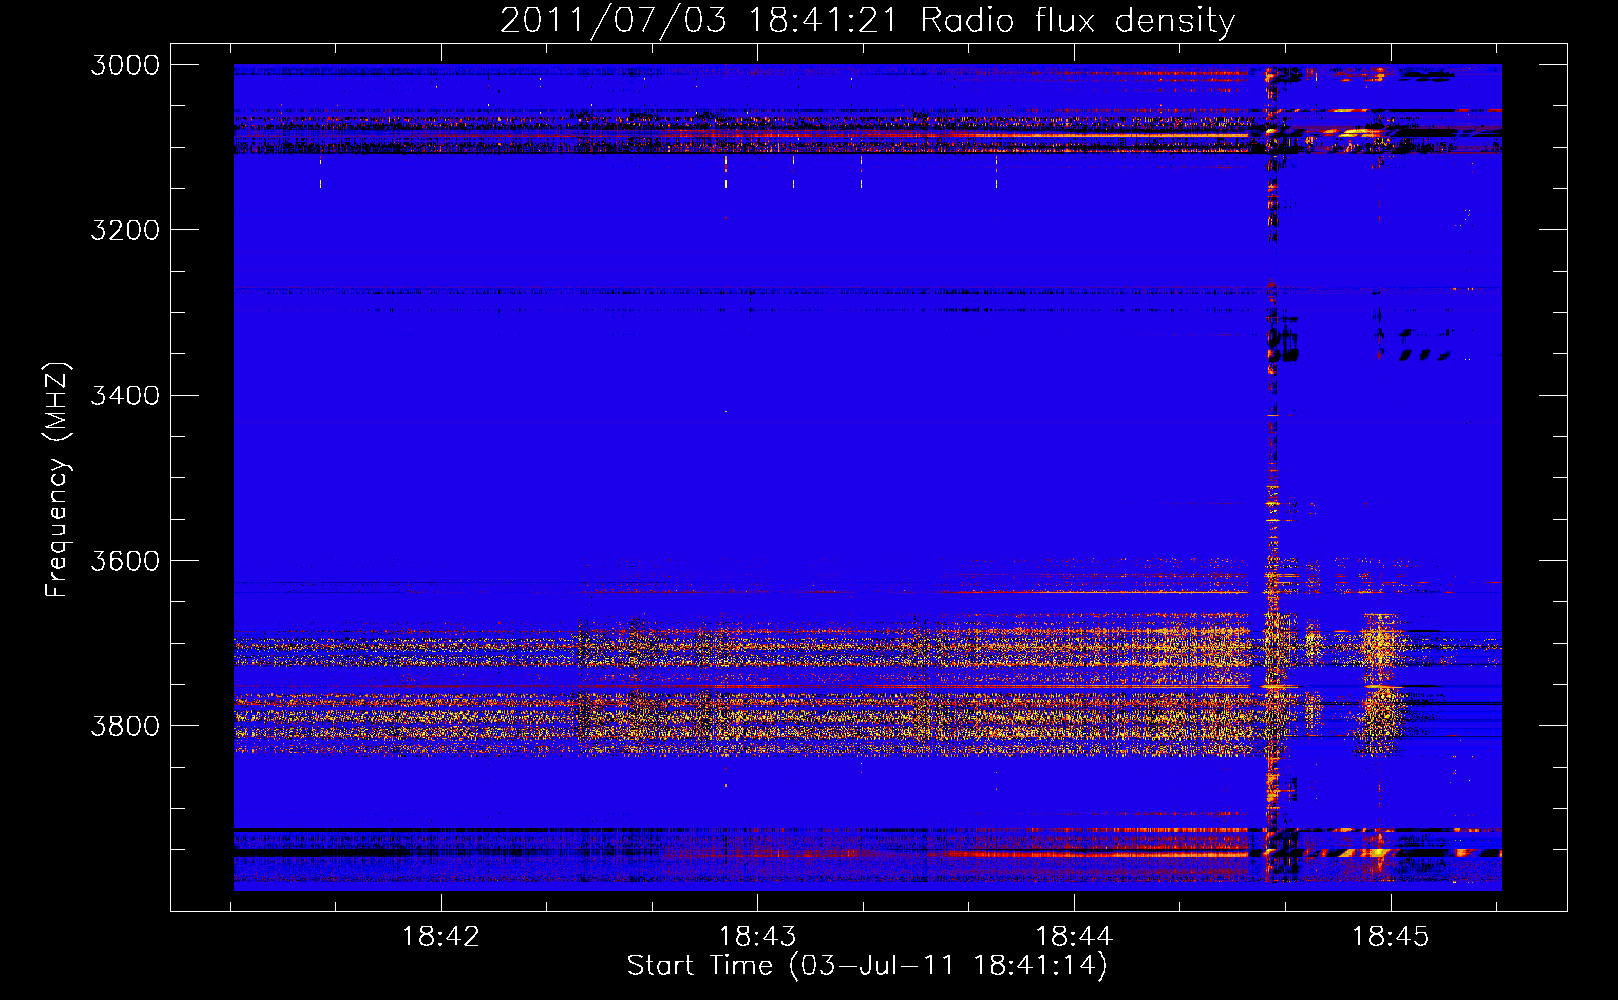Click the 18:44 time tick label
Viewport: 1618px width, 1000px height.
pyautogui.click(x=1074, y=936)
